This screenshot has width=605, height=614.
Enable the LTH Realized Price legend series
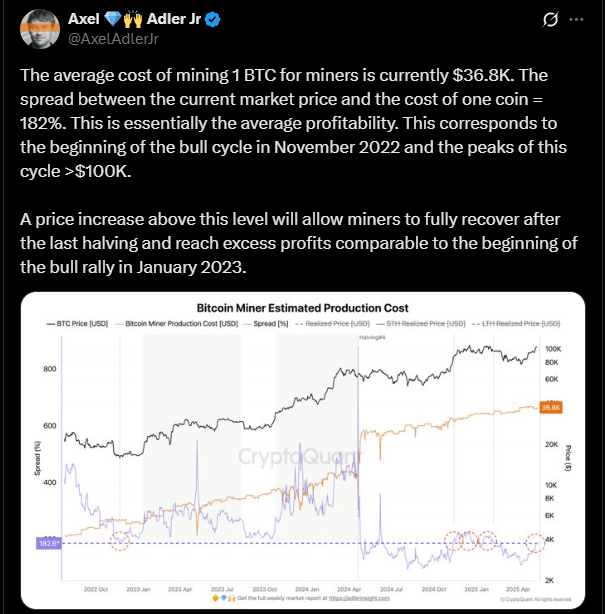(516, 324)
